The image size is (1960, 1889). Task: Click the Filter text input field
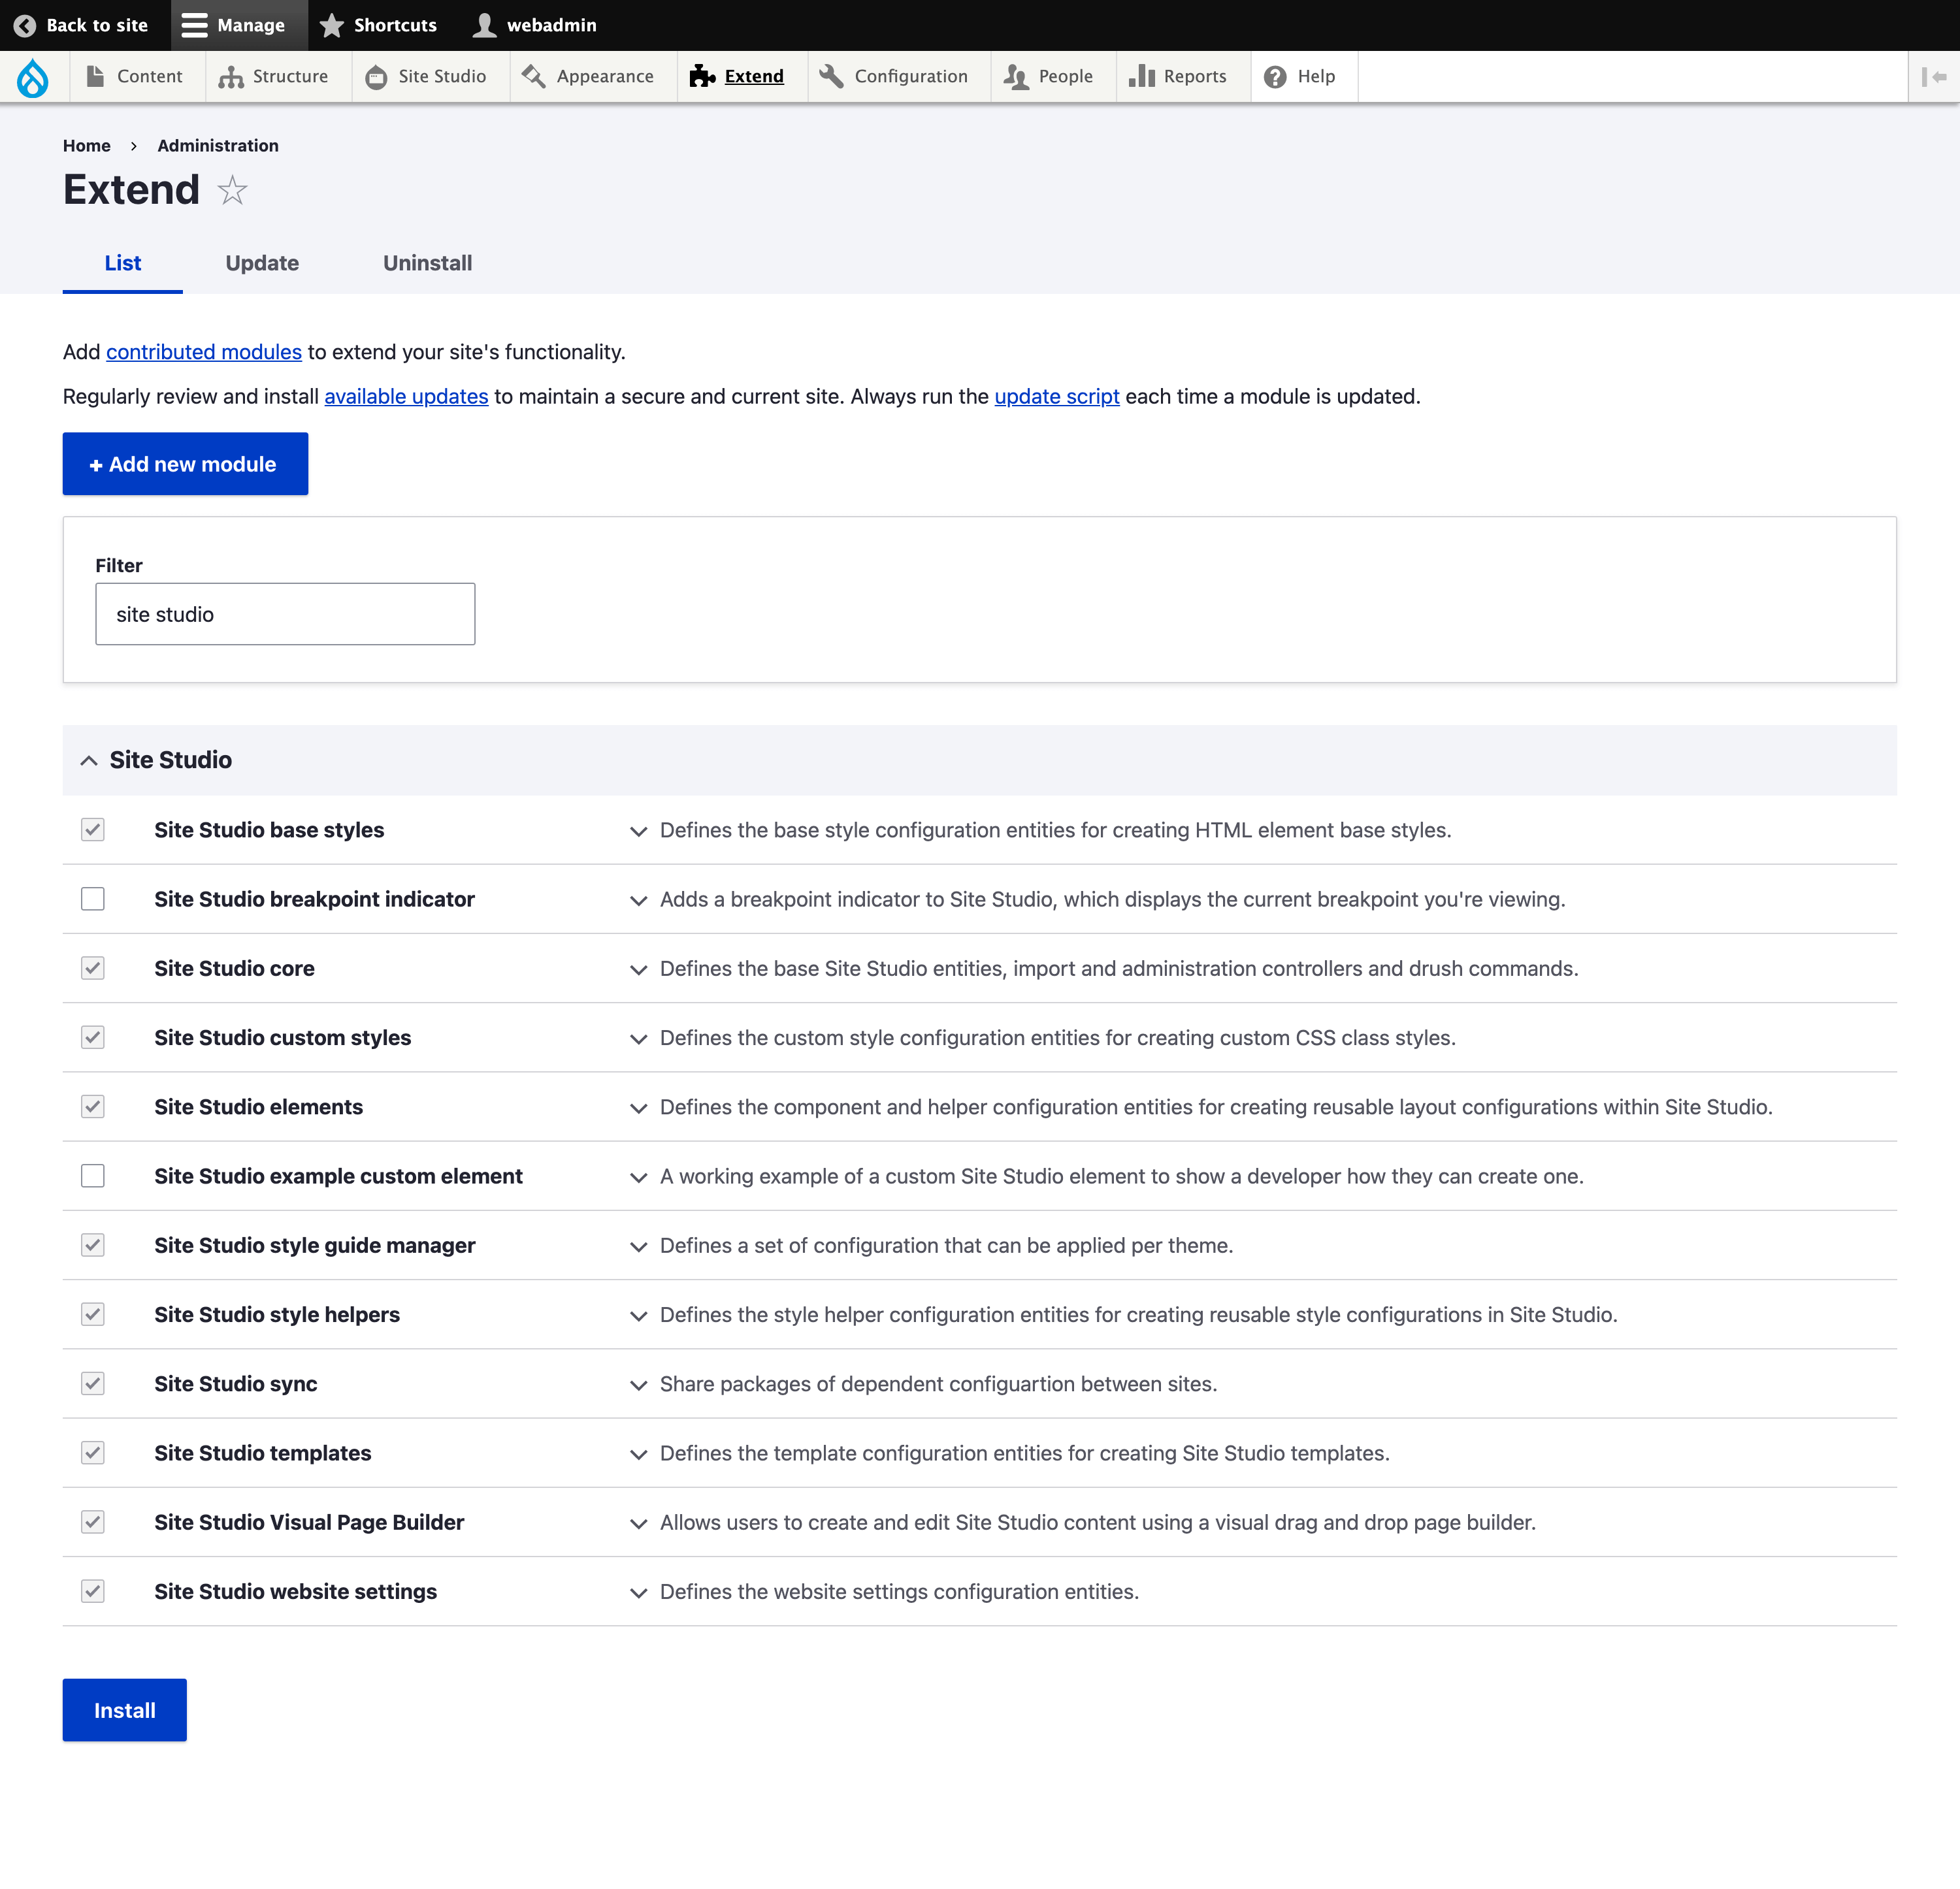(285, 614)
